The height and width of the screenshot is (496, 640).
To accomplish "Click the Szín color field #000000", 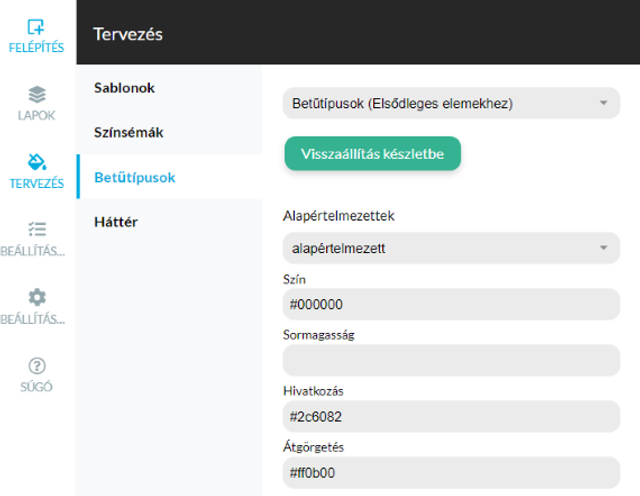I will pyautogui.click(x=451, y=304).
